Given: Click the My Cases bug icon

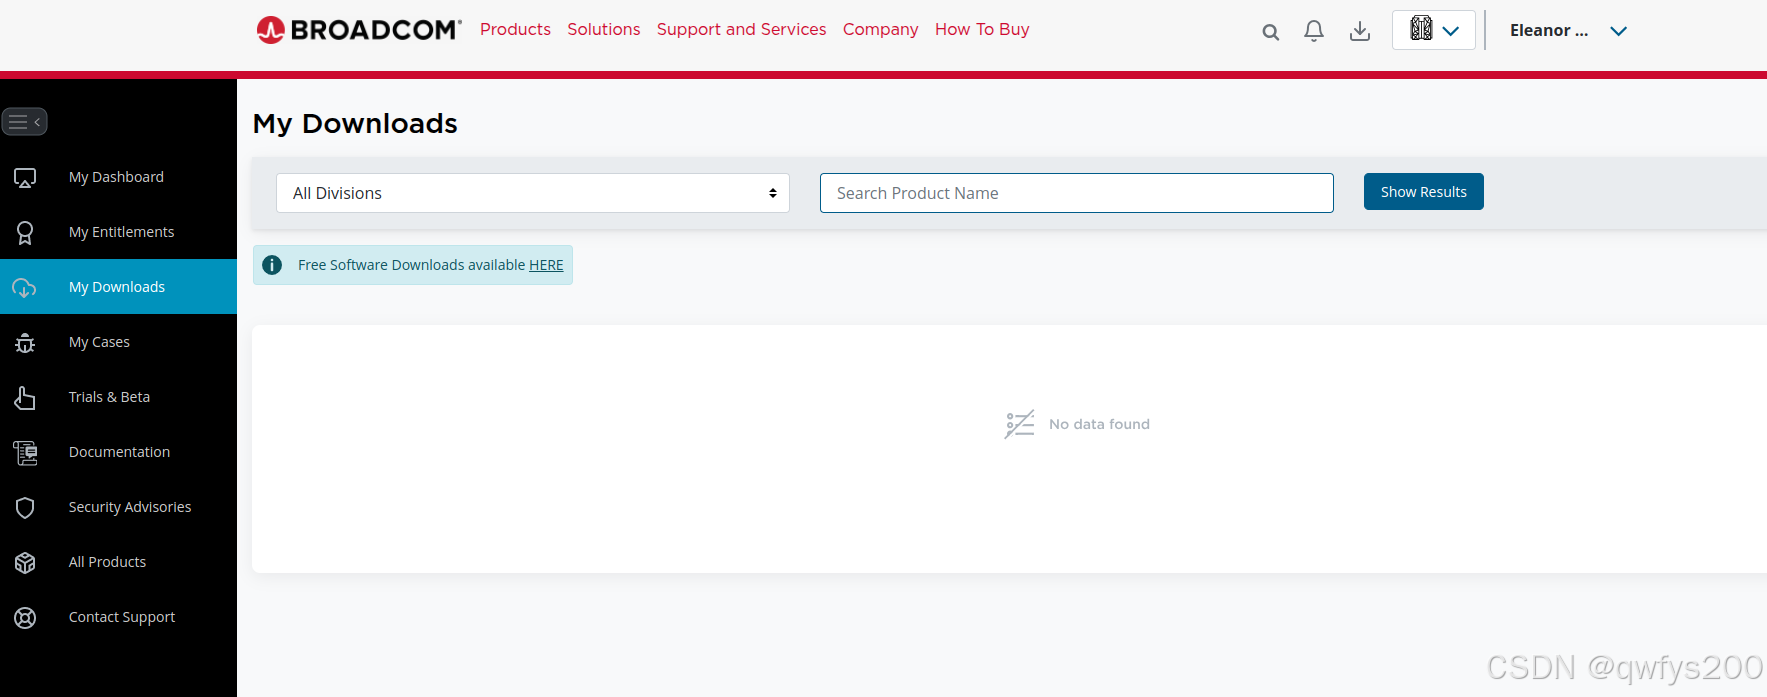Looking at the screenshot, I should (x=25, y=343).
